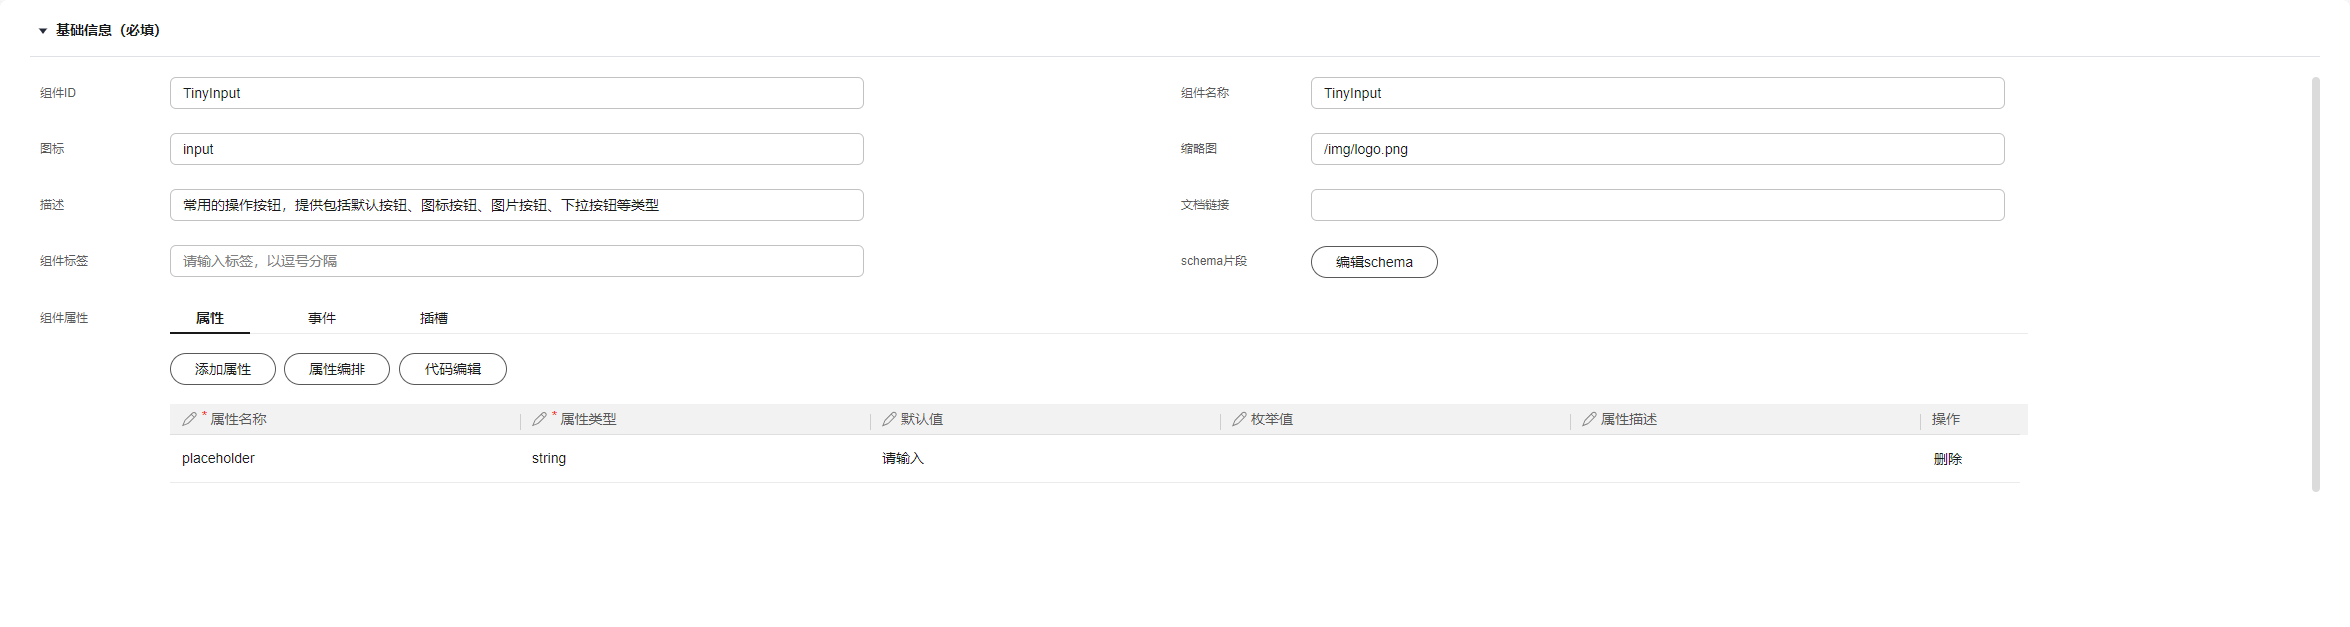
Task: Click the 缩略图 path input field
Action: pos(1657,149)
